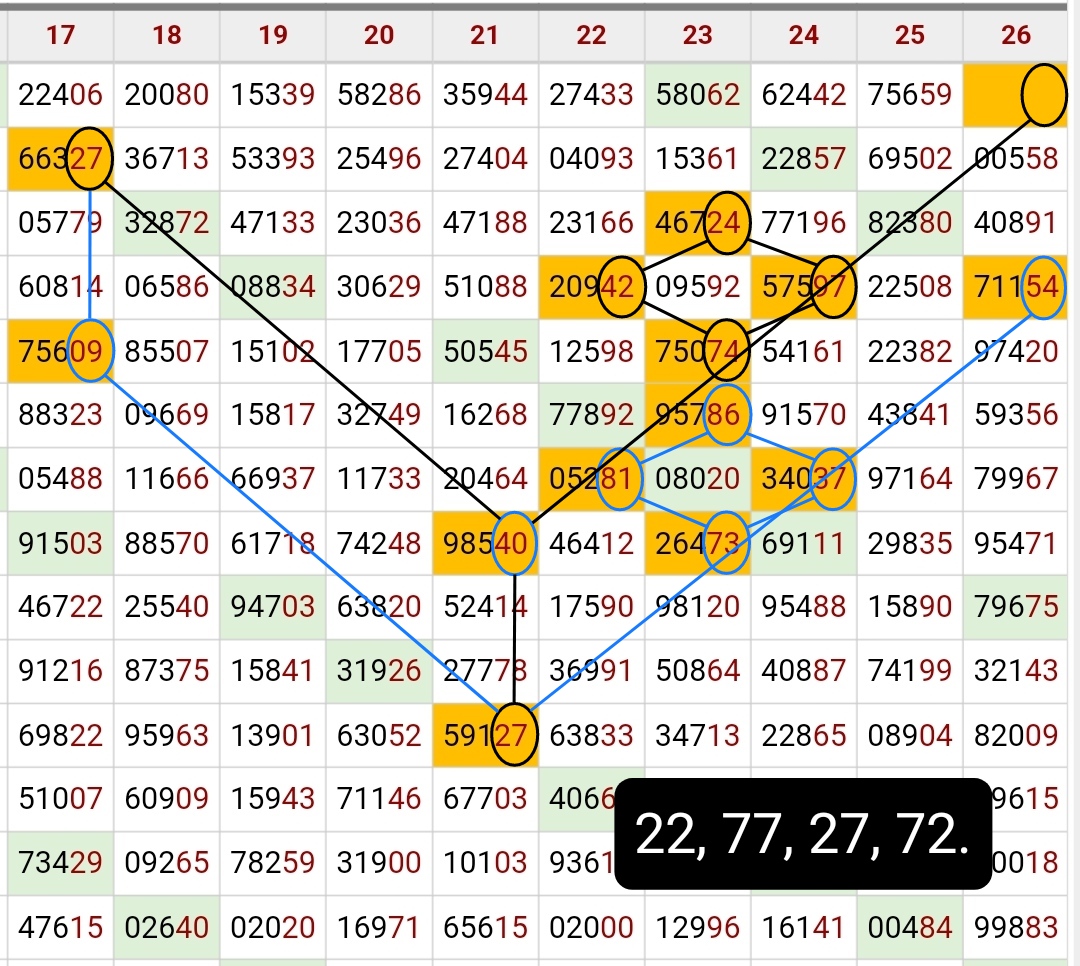Tap the highlighted cell 26473
The height and width of the screenshot is (966, 1080).
click(x=698, y=544)
